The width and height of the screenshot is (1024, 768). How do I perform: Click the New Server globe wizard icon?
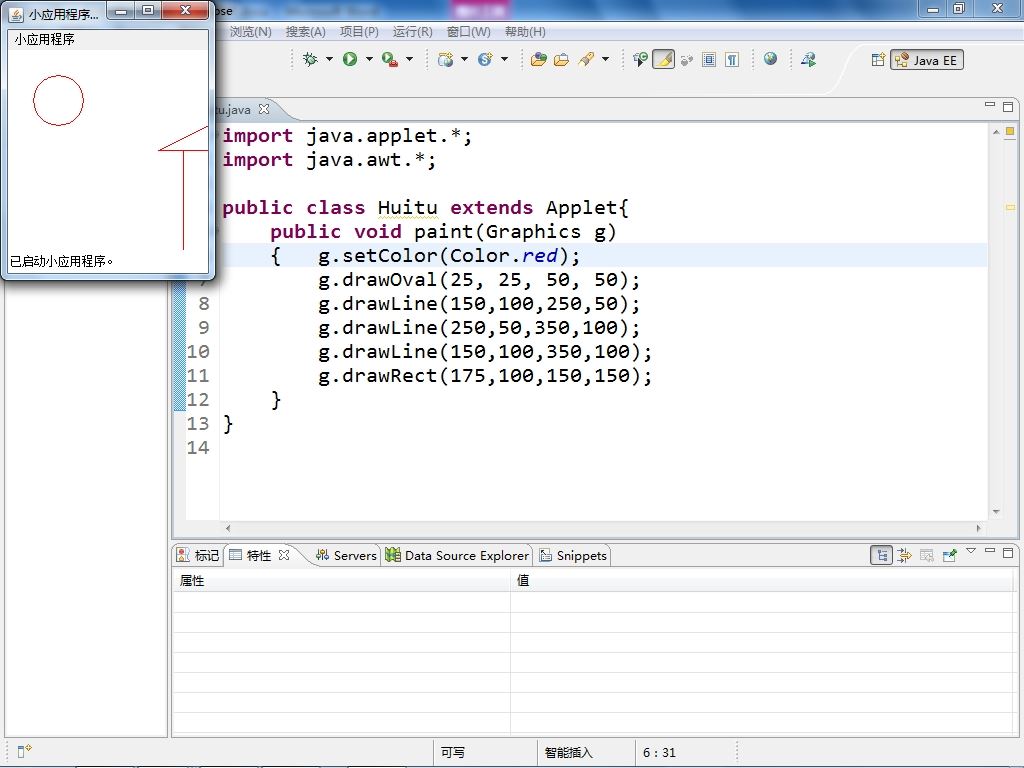pos(445,59)
